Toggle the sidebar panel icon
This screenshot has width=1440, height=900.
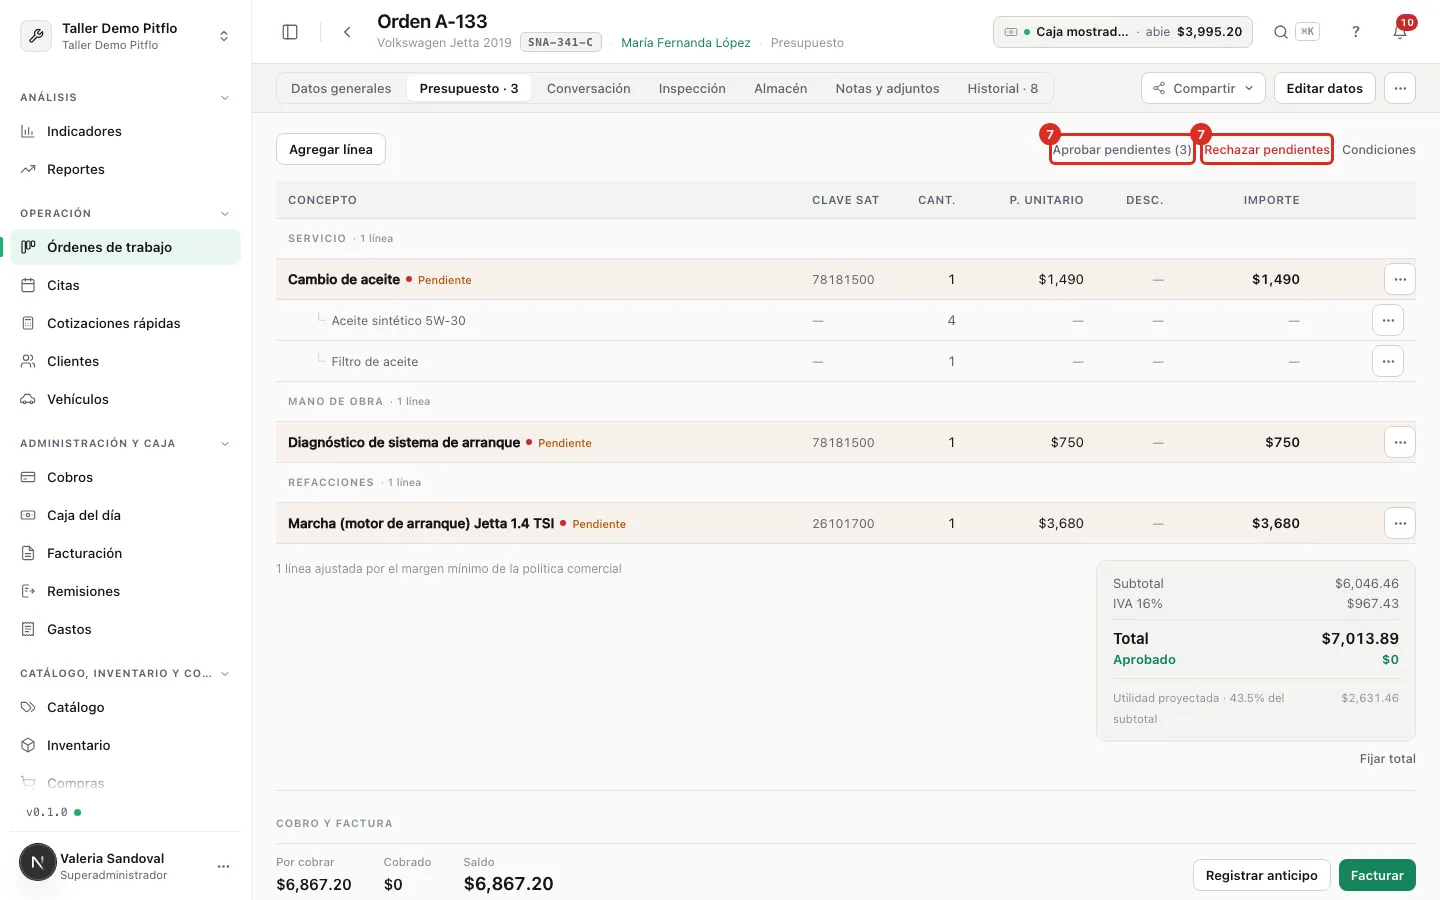point(290,32)
